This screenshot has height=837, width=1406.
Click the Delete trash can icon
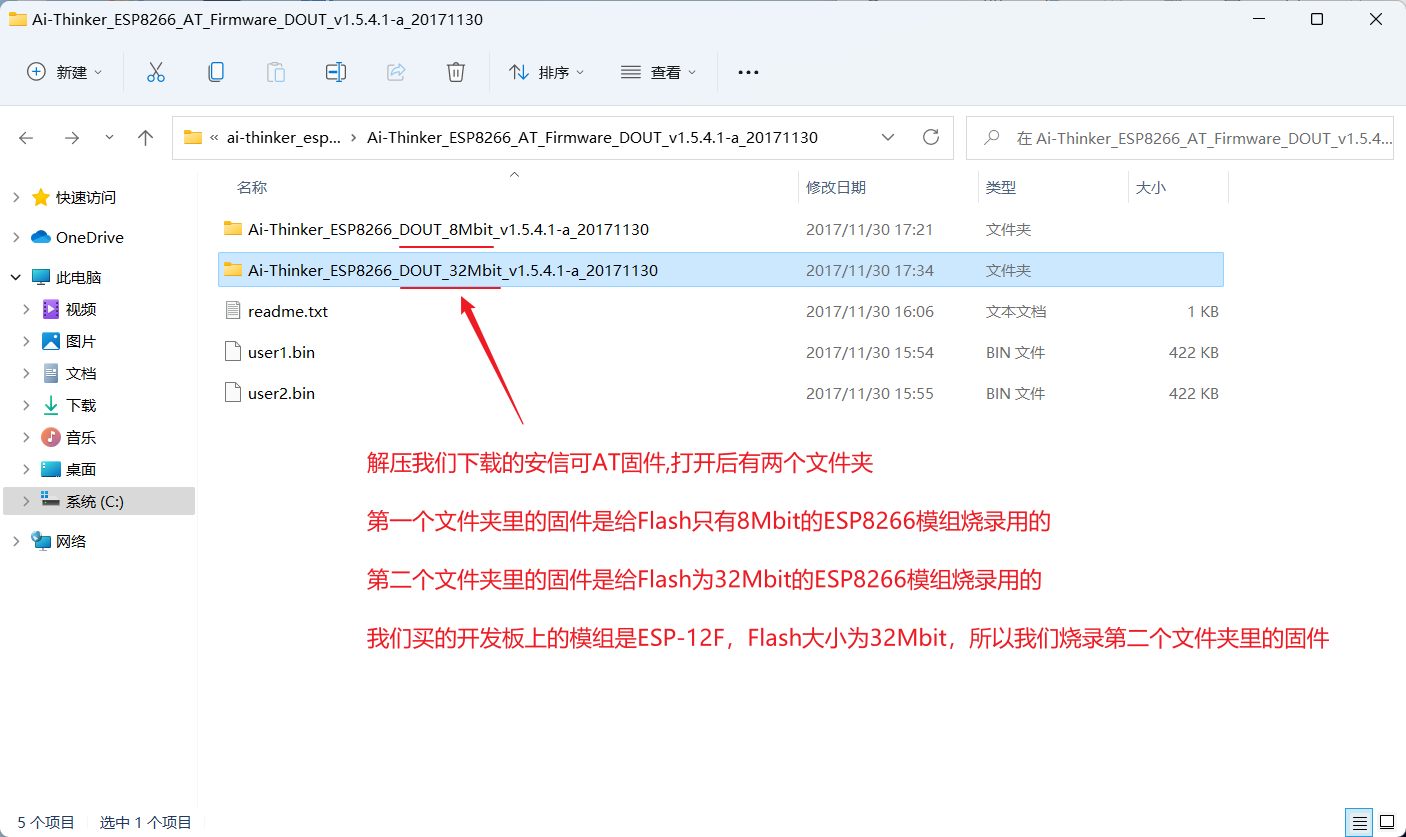[x=456, y=72]
